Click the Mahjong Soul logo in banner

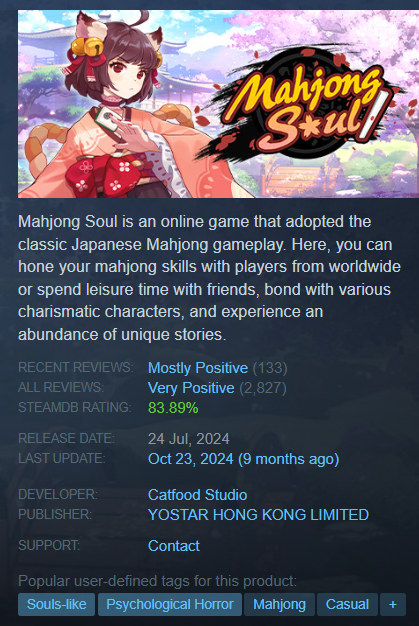[303, 108]
